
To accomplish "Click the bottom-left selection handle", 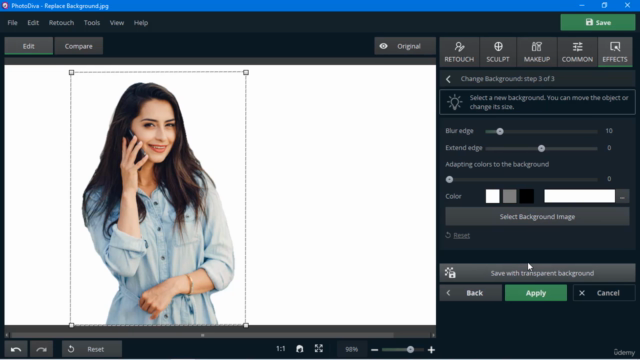I will coord(71,325).
